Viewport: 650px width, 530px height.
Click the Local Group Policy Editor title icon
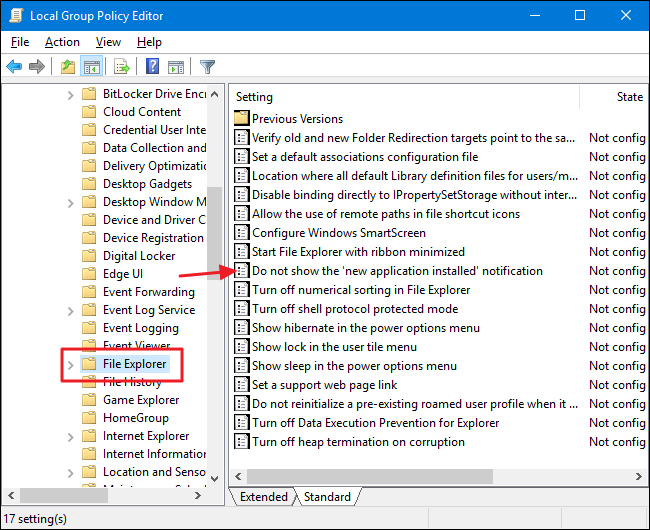point(16,15)
